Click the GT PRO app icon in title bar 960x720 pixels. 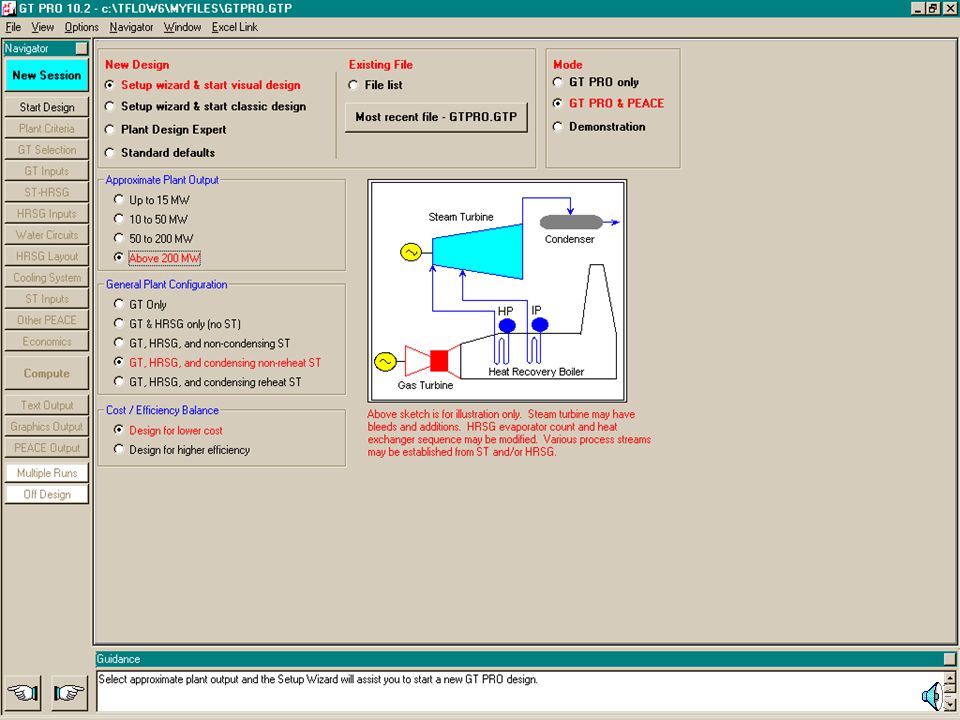click(9, 8)
